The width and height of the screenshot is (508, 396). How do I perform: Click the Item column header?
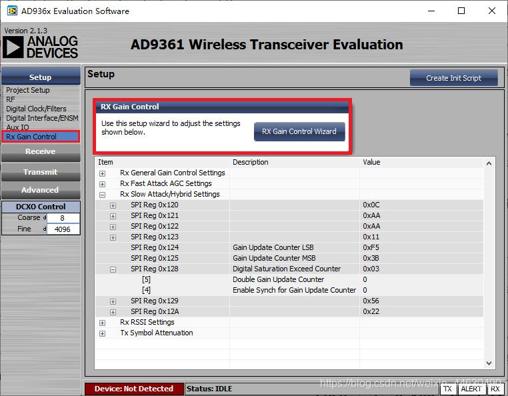[105, 162]
